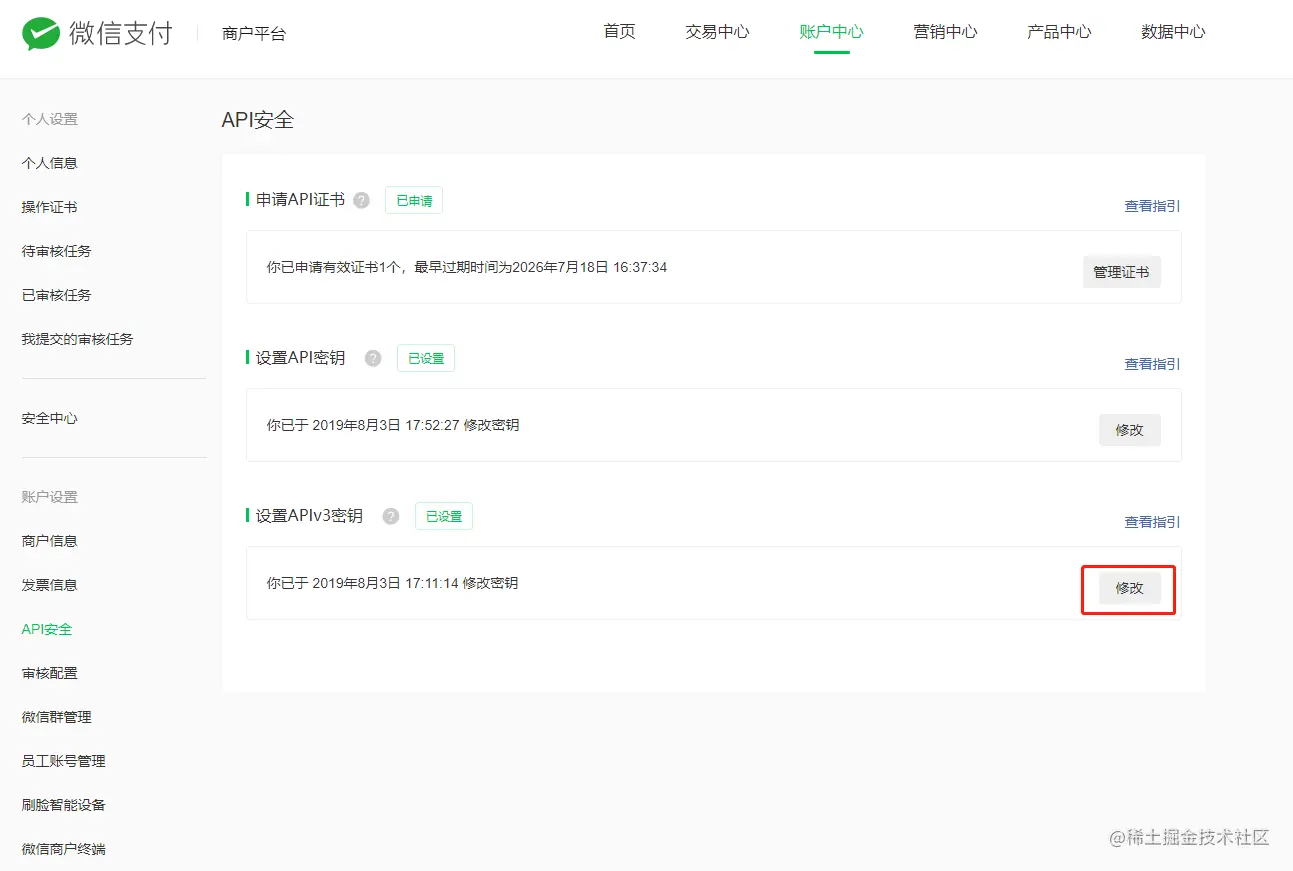The image size is (1293, 871).
Task: Open 查看指引 link for APIv3密钥 section
Action: [1152, 522]
